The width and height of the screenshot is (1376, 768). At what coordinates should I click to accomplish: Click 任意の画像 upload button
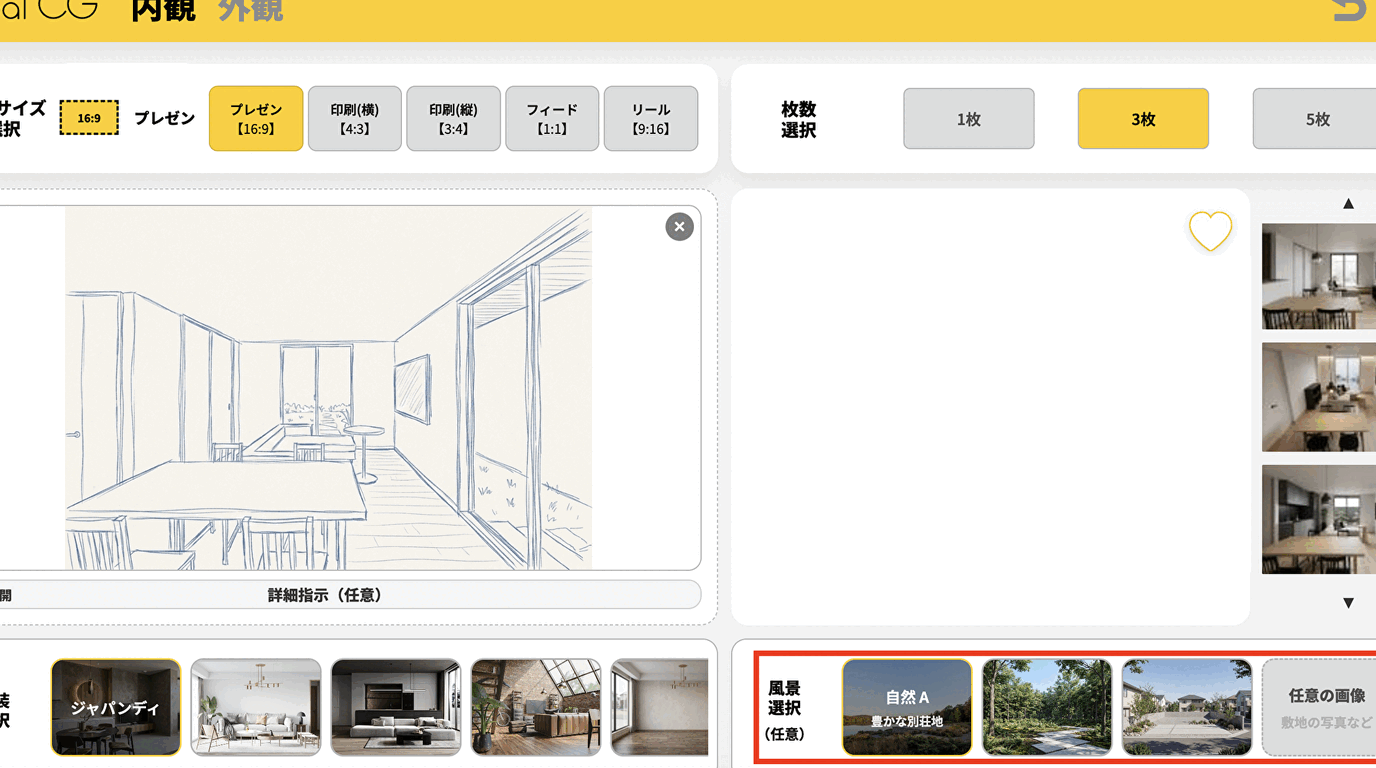click(1320, 707)
